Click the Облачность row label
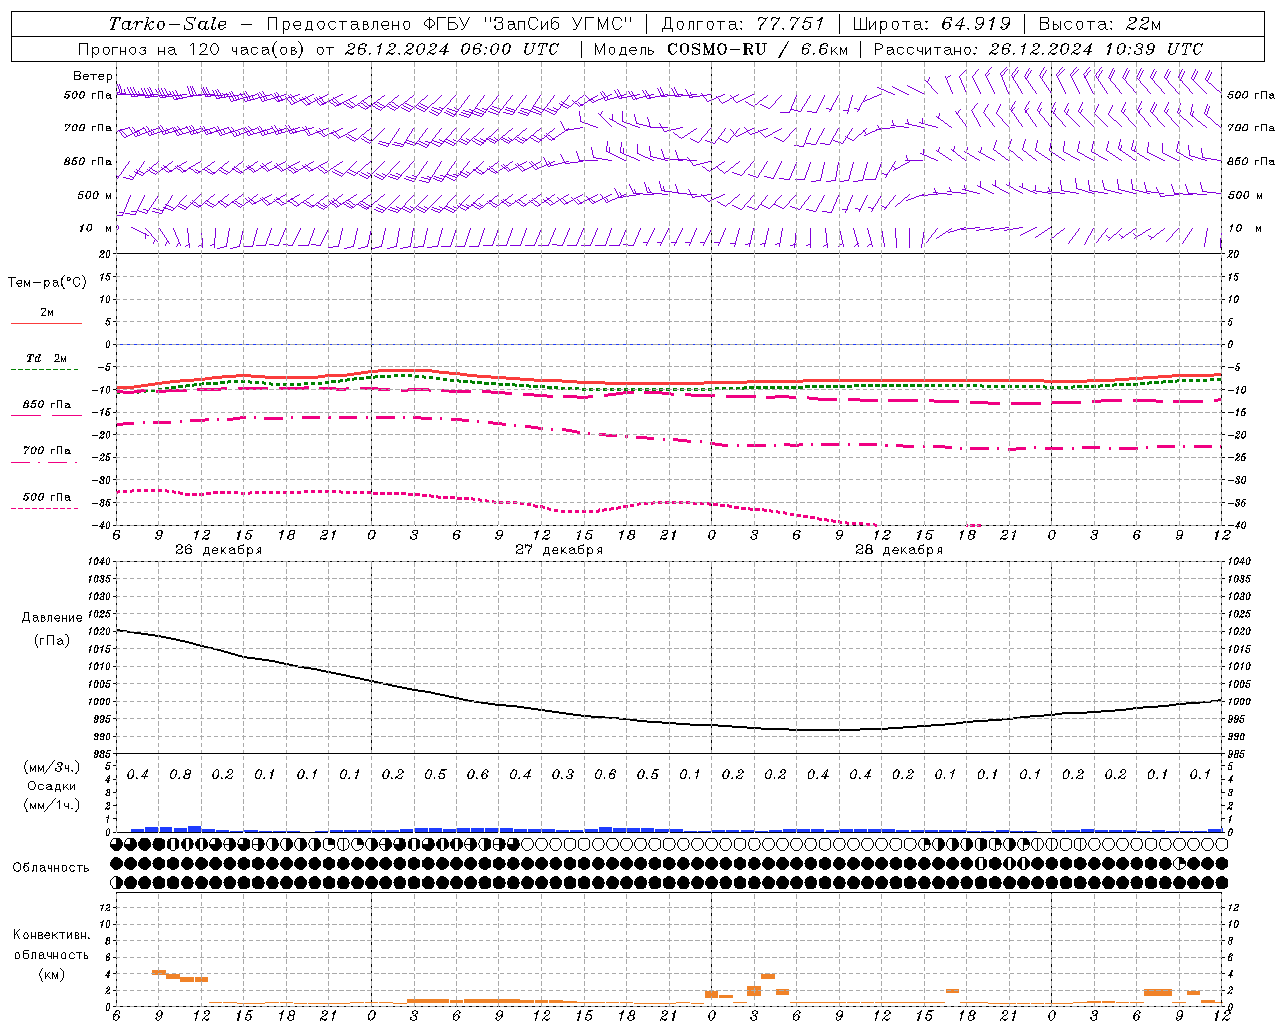The image size is (1280, 1024). (51, 867)
